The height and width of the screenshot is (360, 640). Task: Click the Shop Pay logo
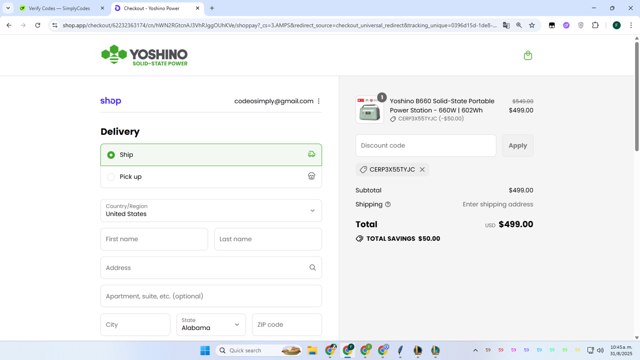111,101
